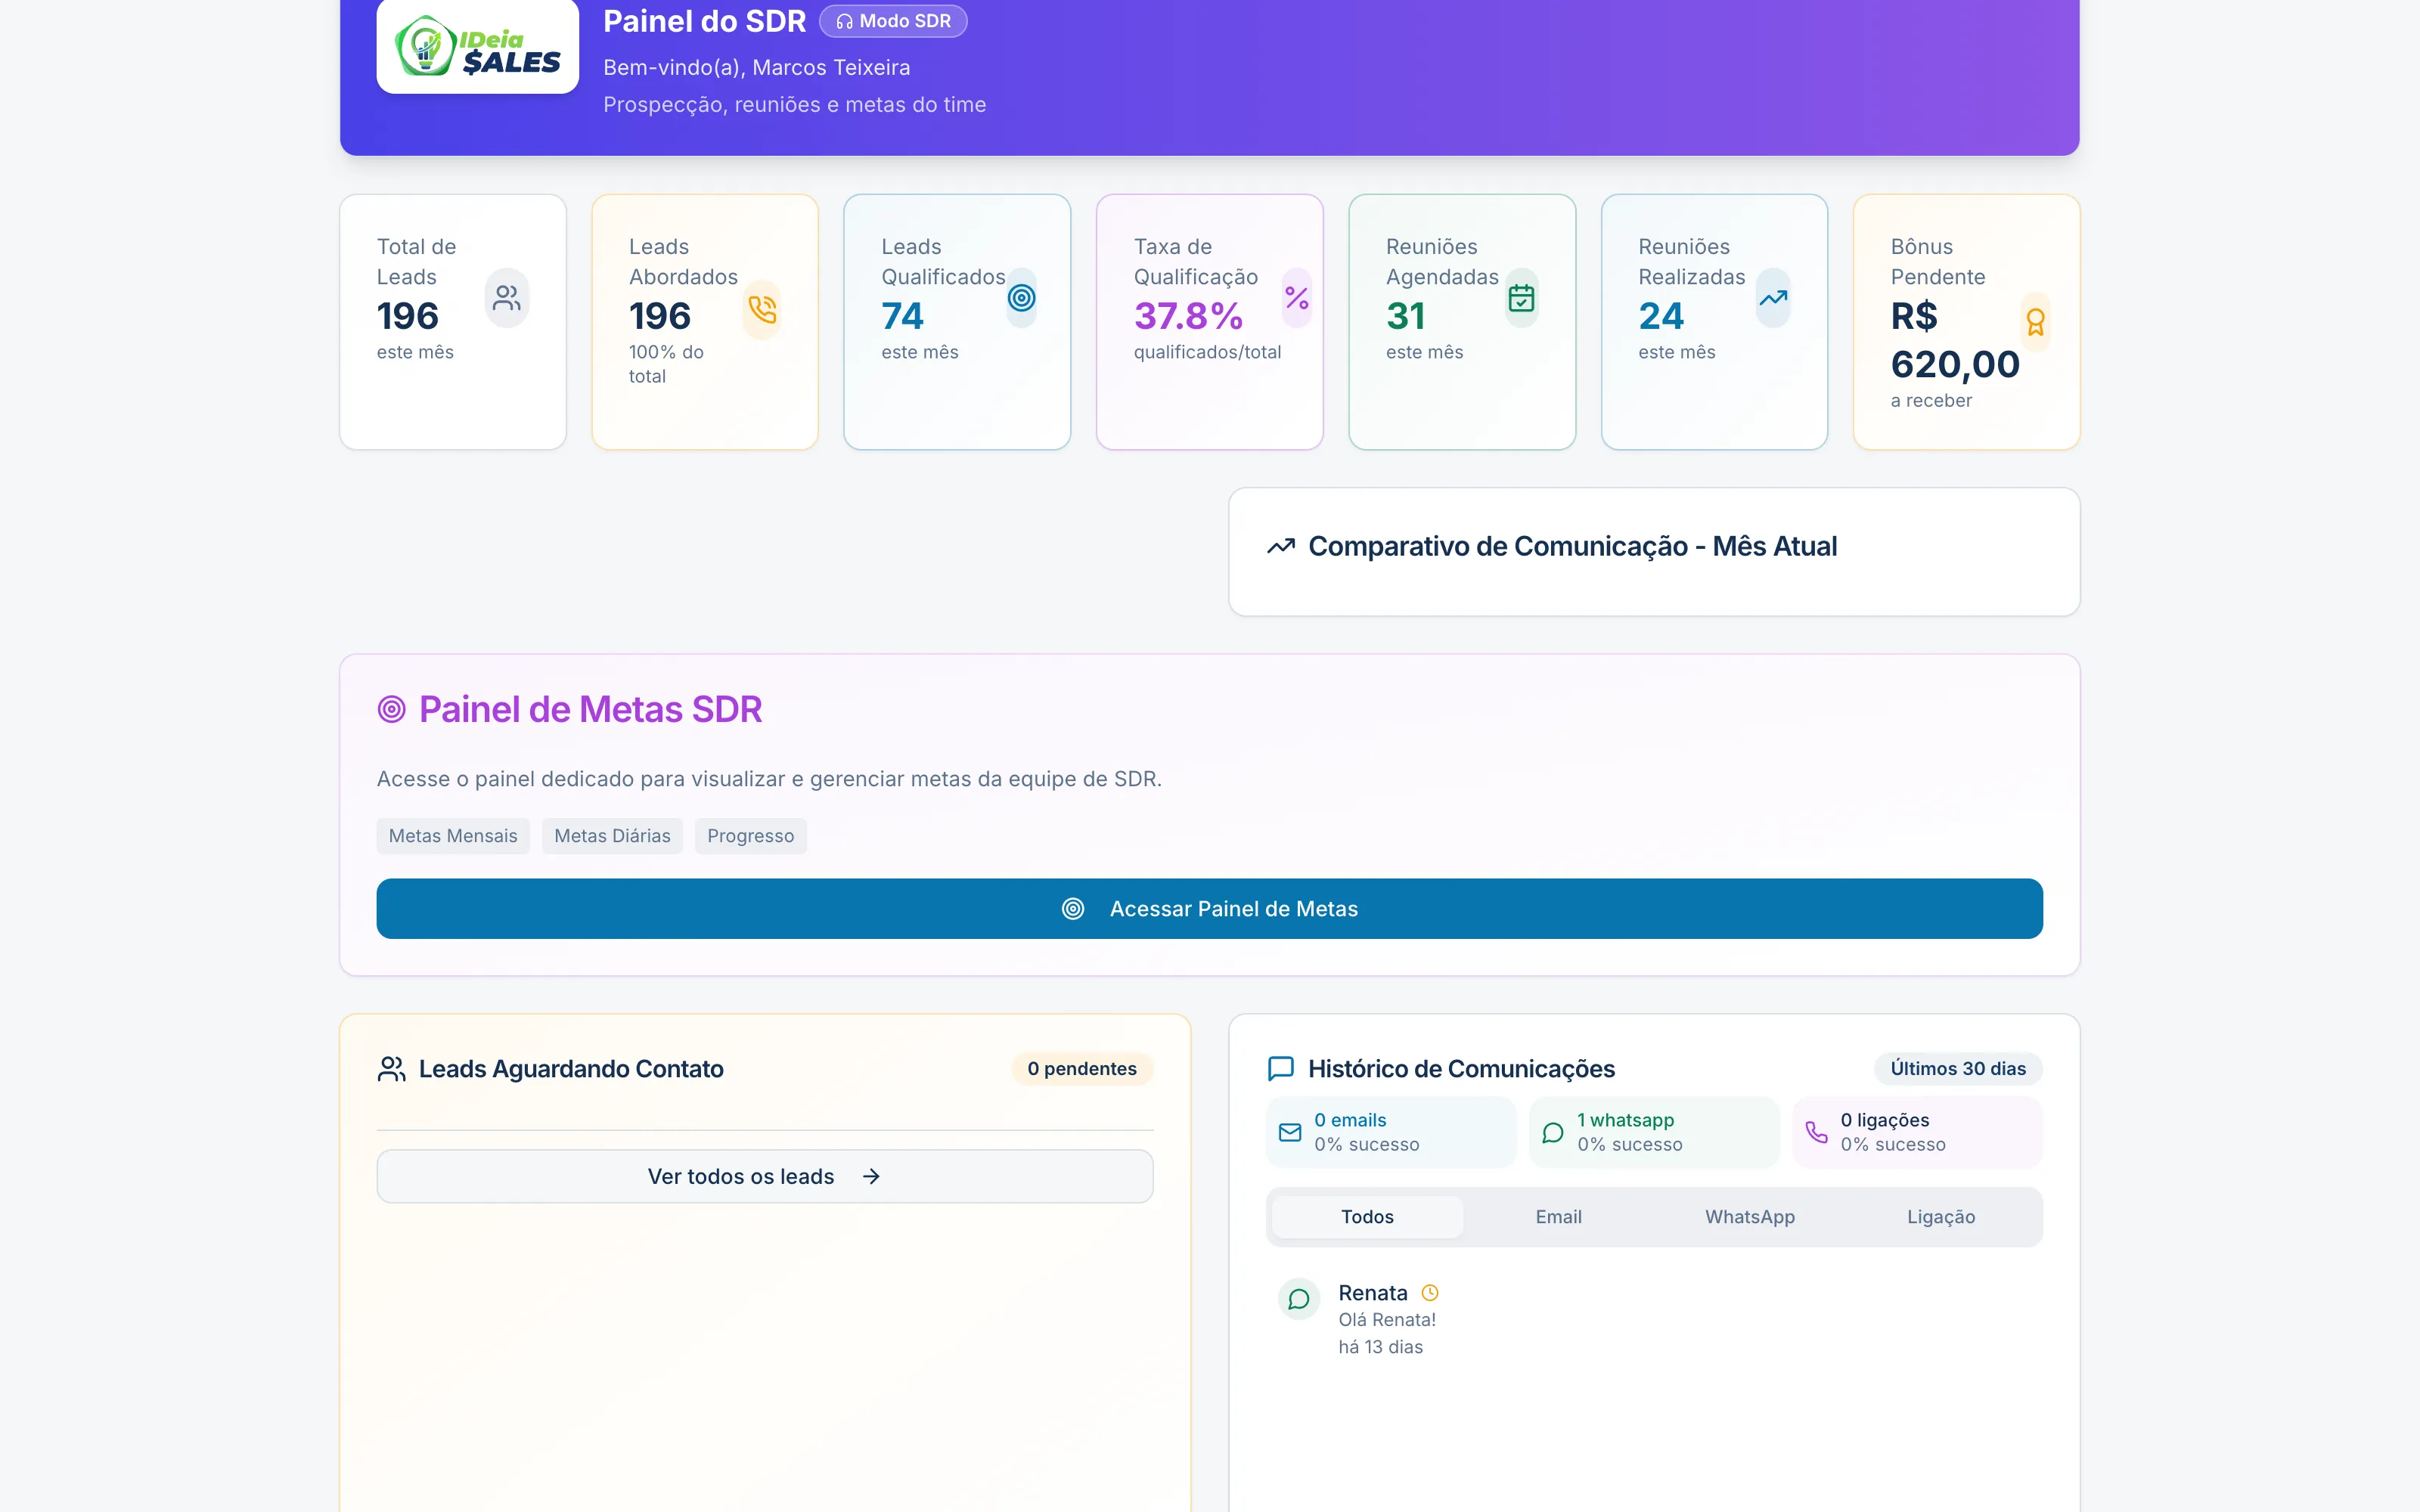Click the 24 completed meetings value
The image size is (2420, 1512).
tap(1661, 316)
